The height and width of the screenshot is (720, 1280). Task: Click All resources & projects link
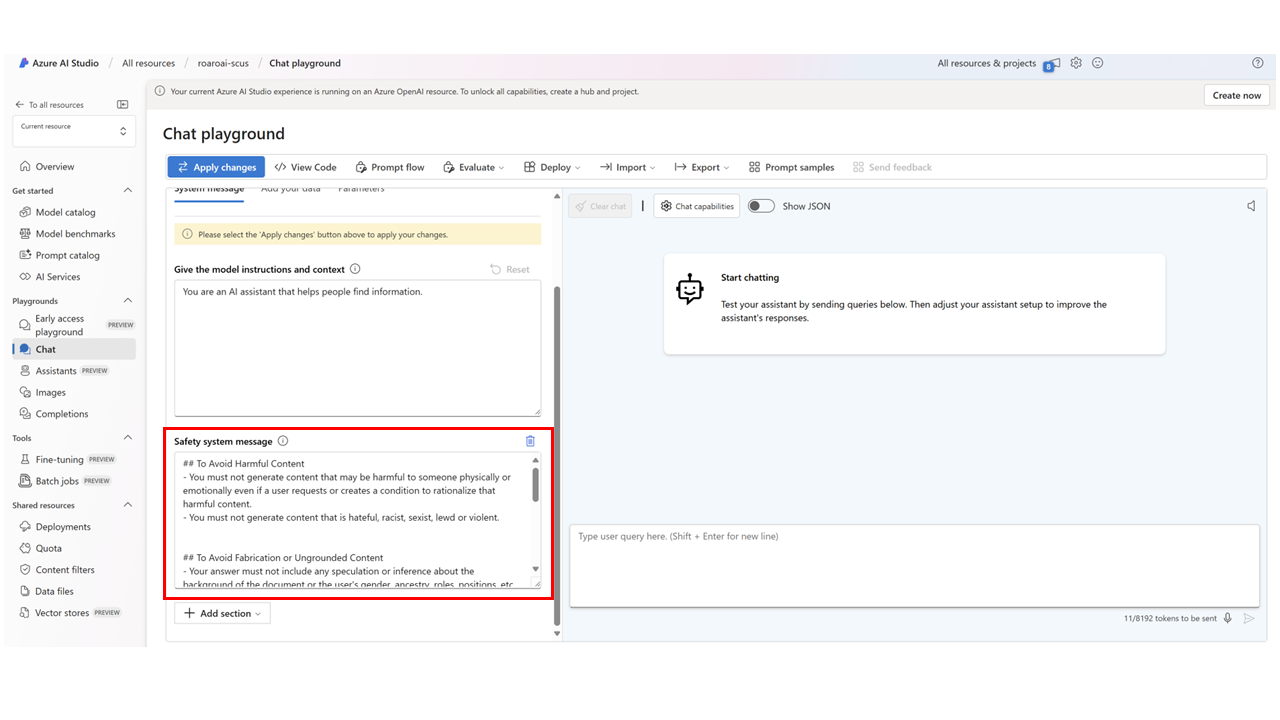coord(987,63)
